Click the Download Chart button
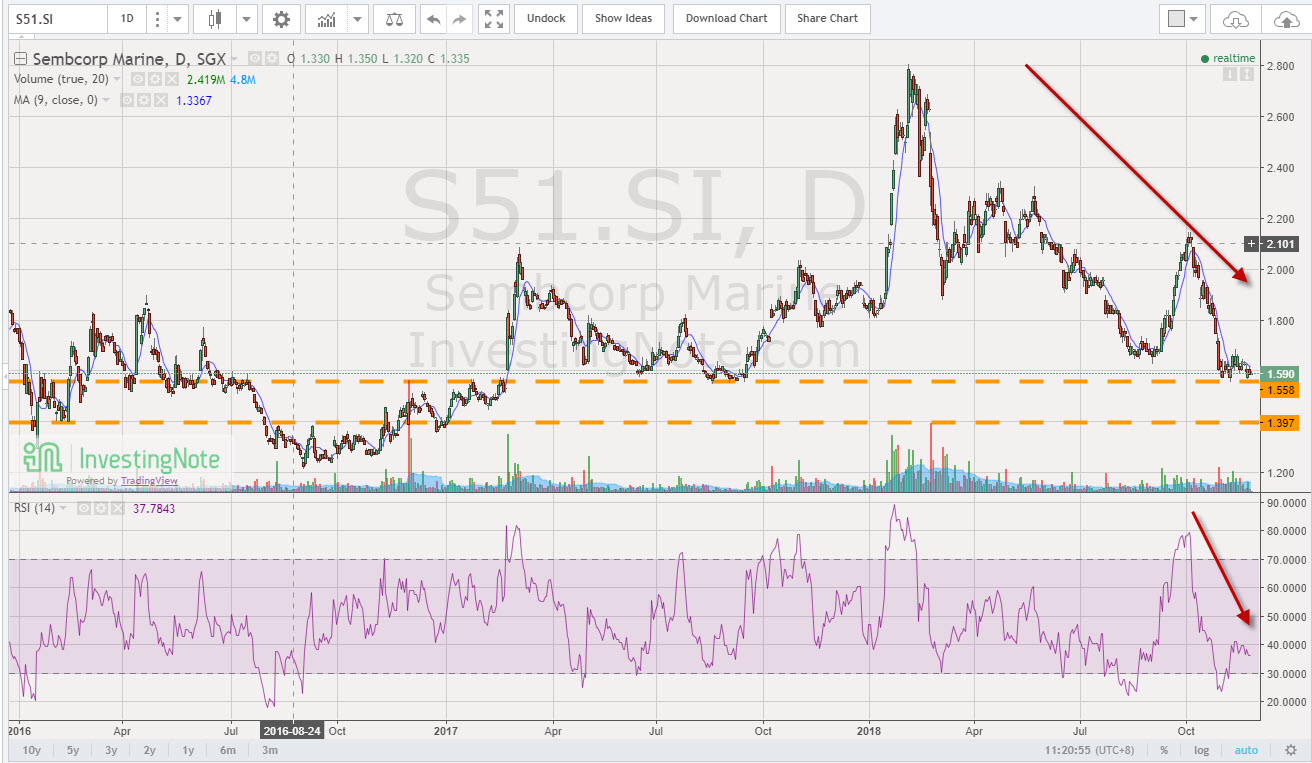The width and height of the screenshot is (1312, 763). (727, 18)
